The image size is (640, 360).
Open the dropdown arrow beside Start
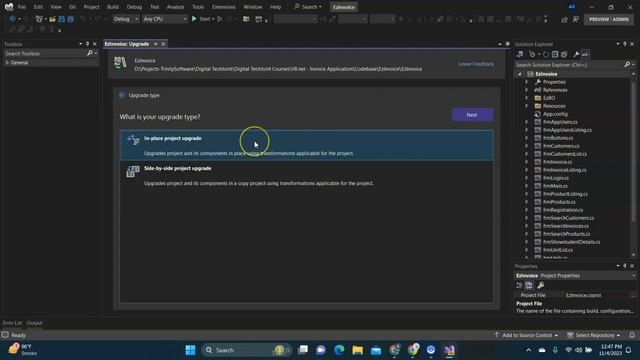pos(213,19)
